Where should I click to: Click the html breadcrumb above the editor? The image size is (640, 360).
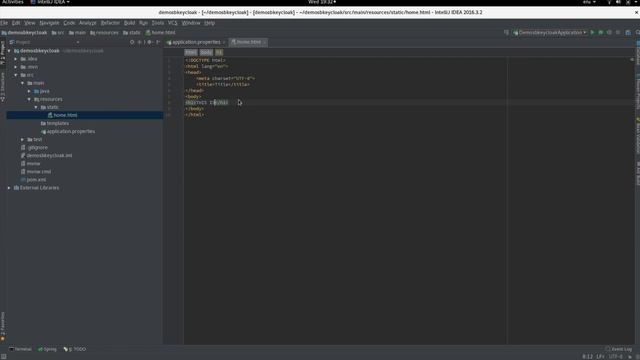(191, 53)
